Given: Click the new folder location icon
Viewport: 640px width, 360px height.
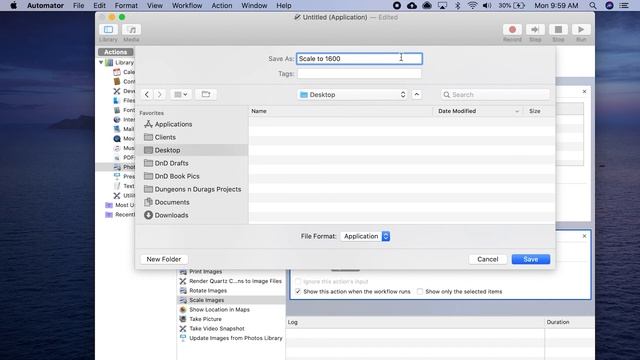Looking at the screenshot, I should (x=206, y=94).
